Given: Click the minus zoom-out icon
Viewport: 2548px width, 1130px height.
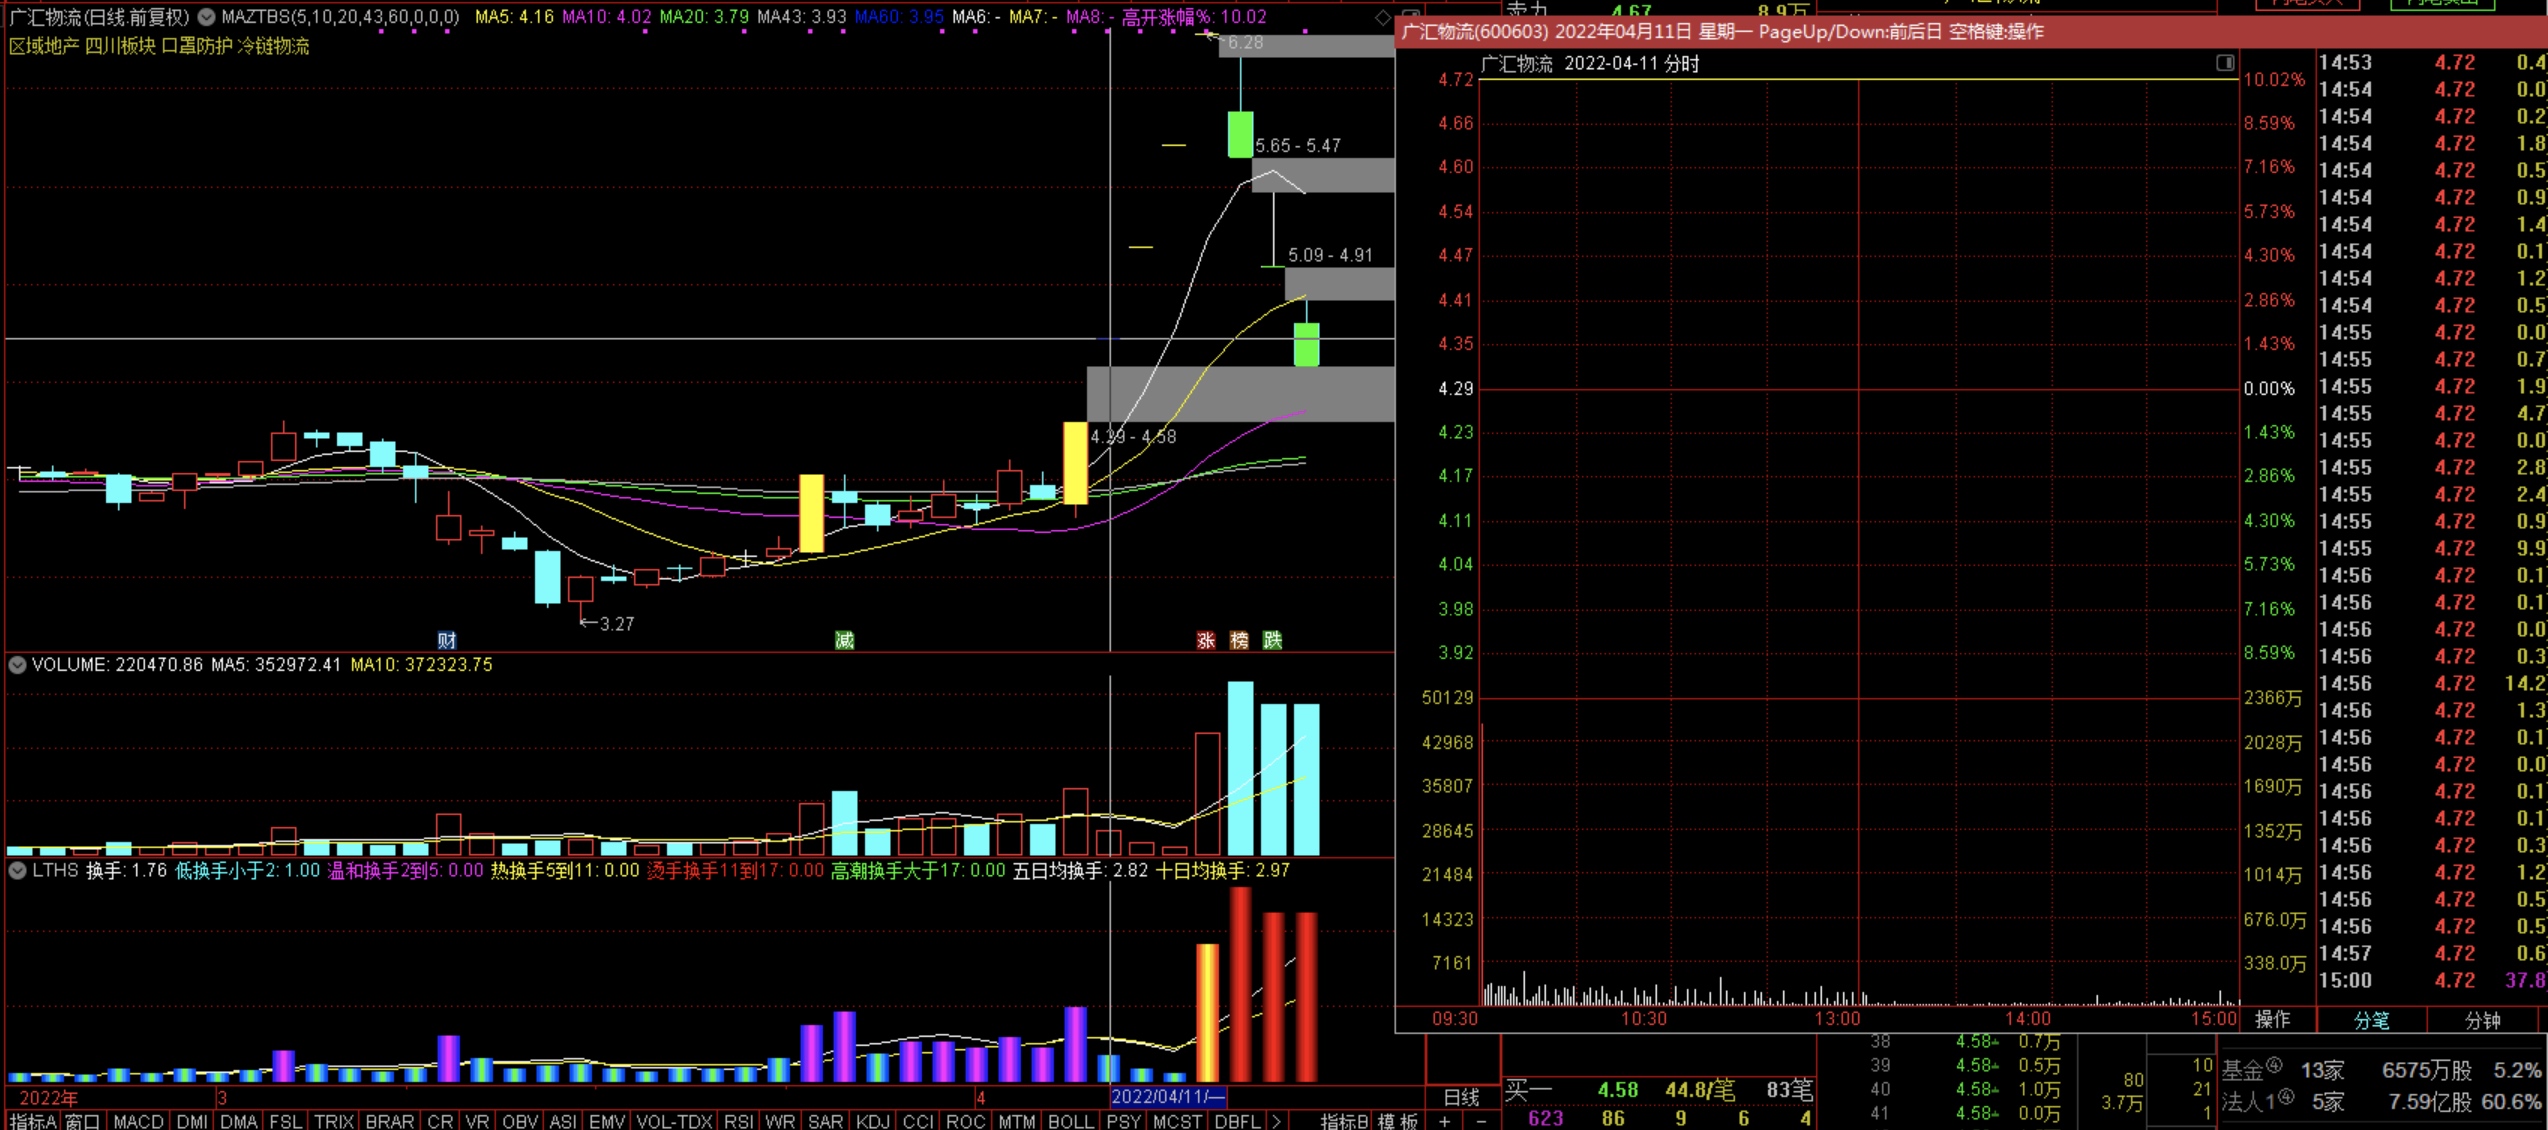Looking at the screenshot, I should [1481, 1121].
